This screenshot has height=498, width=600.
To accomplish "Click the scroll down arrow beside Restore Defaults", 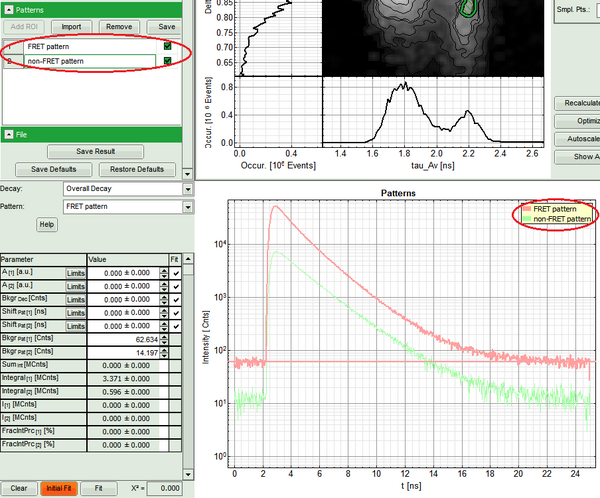I will tap(188, 168).
